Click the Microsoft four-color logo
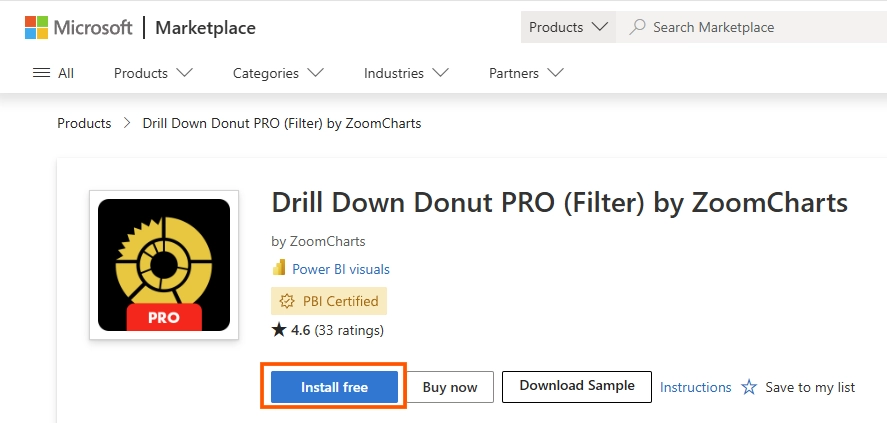Image resolution: width=887 pixels, height=423 pixels. pyautogui.click(x=37, y=27)
